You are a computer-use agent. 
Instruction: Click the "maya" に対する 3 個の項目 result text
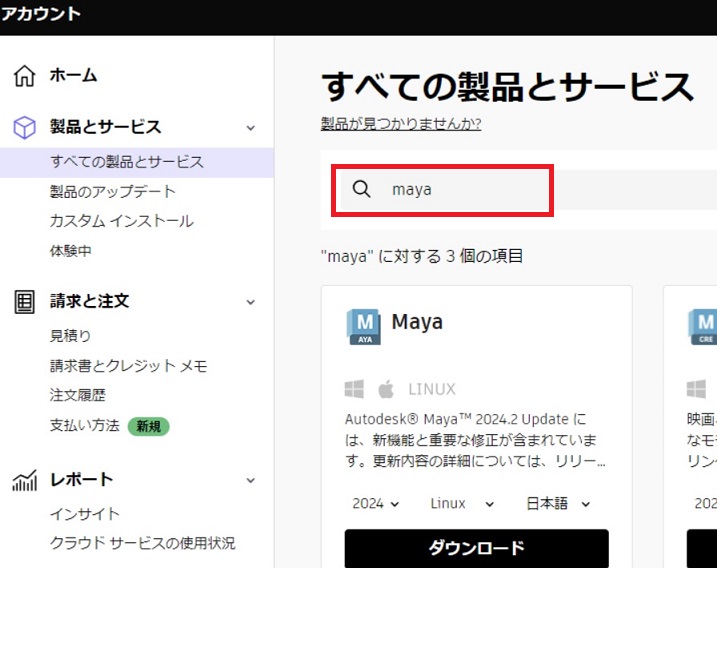pyautogui.click(x=422, y=256)
